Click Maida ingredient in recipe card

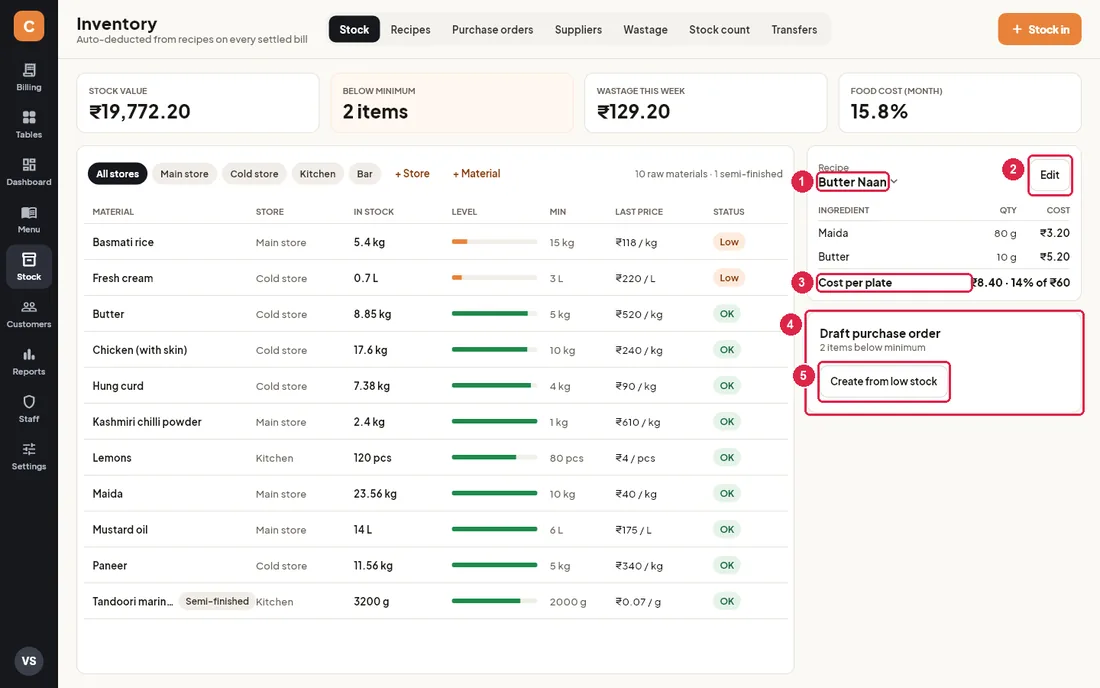[833, 233]
